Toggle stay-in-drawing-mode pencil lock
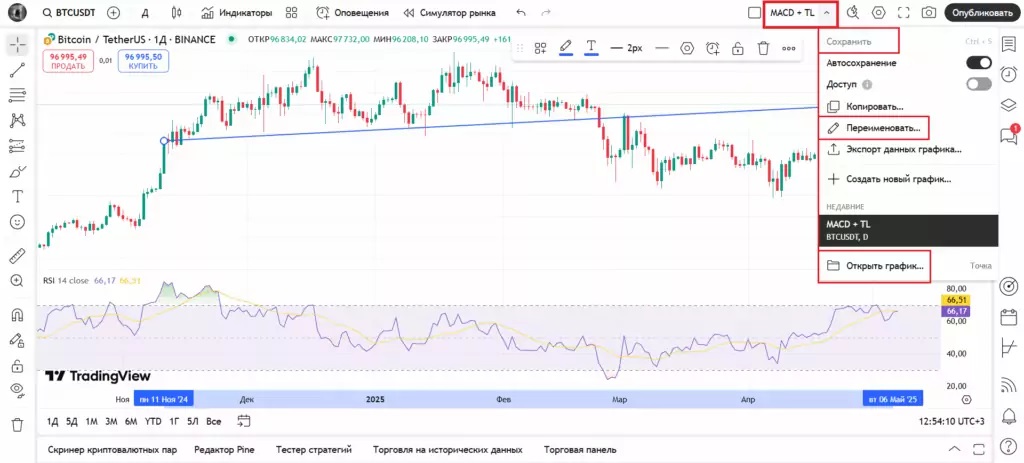1024x463 pixels. (x=18, y=340)
